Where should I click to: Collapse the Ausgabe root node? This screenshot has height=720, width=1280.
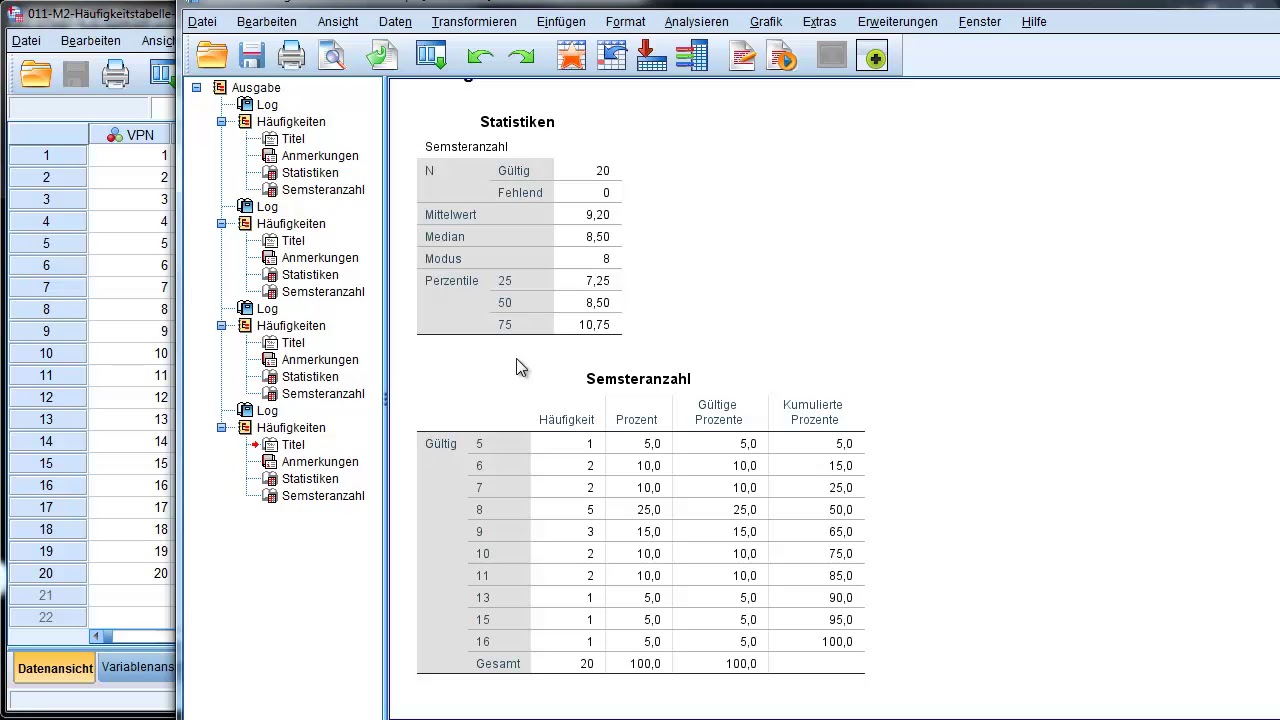[x=197, y=88]
